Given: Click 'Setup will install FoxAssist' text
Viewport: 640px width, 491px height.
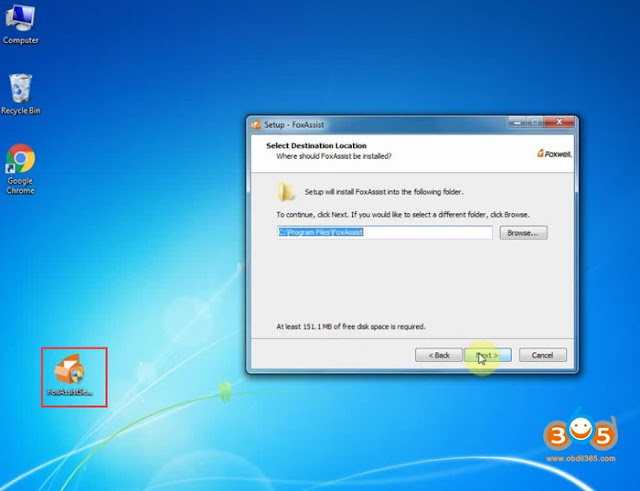Looking at the screenshot, I should pyautogui.click(x=384, y=192).
